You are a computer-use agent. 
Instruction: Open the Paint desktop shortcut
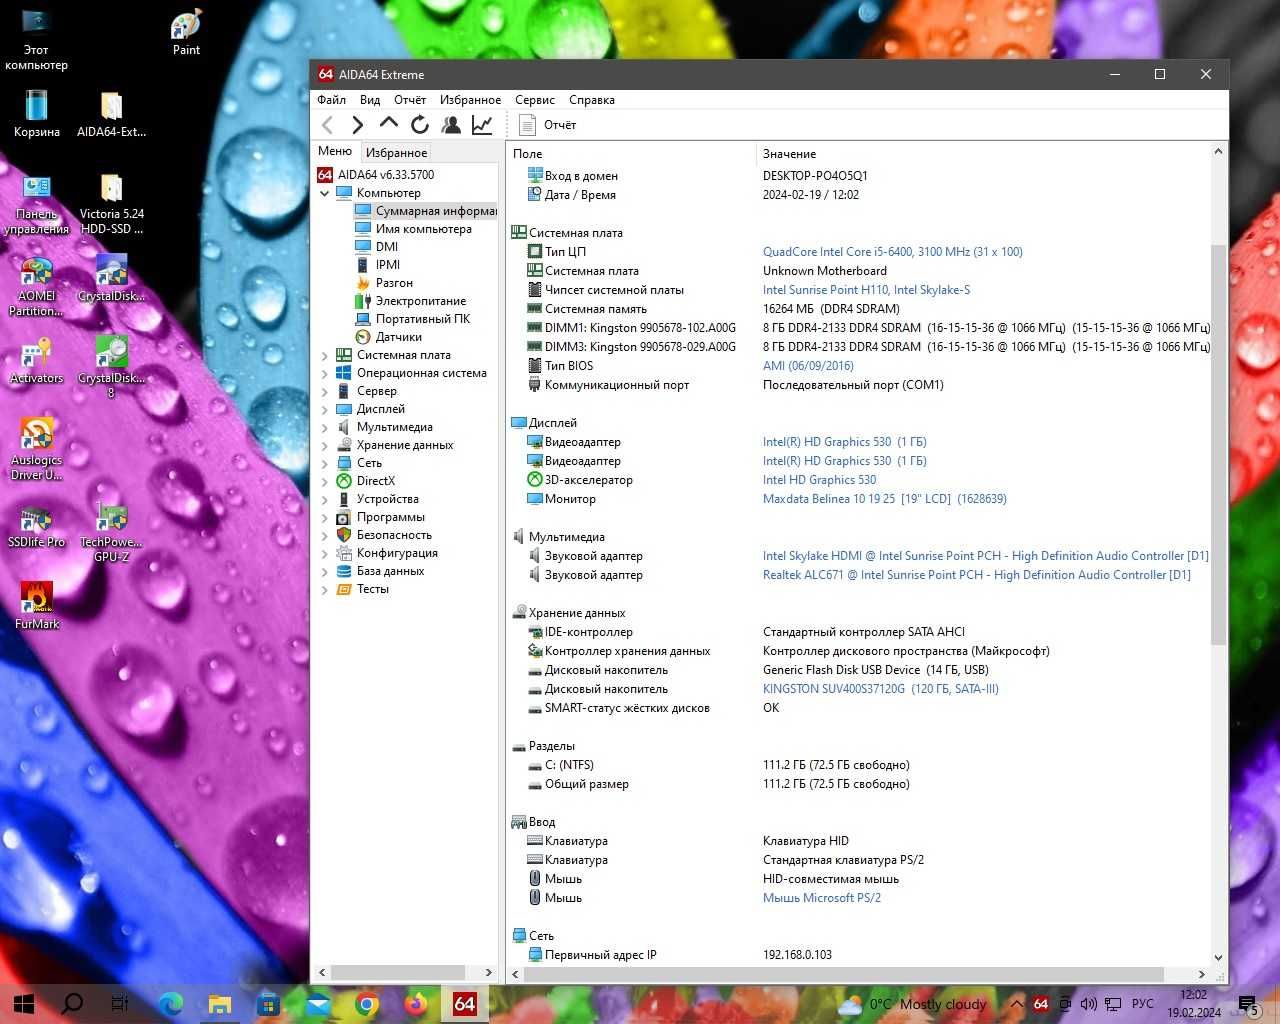click(x=187, y=32)
